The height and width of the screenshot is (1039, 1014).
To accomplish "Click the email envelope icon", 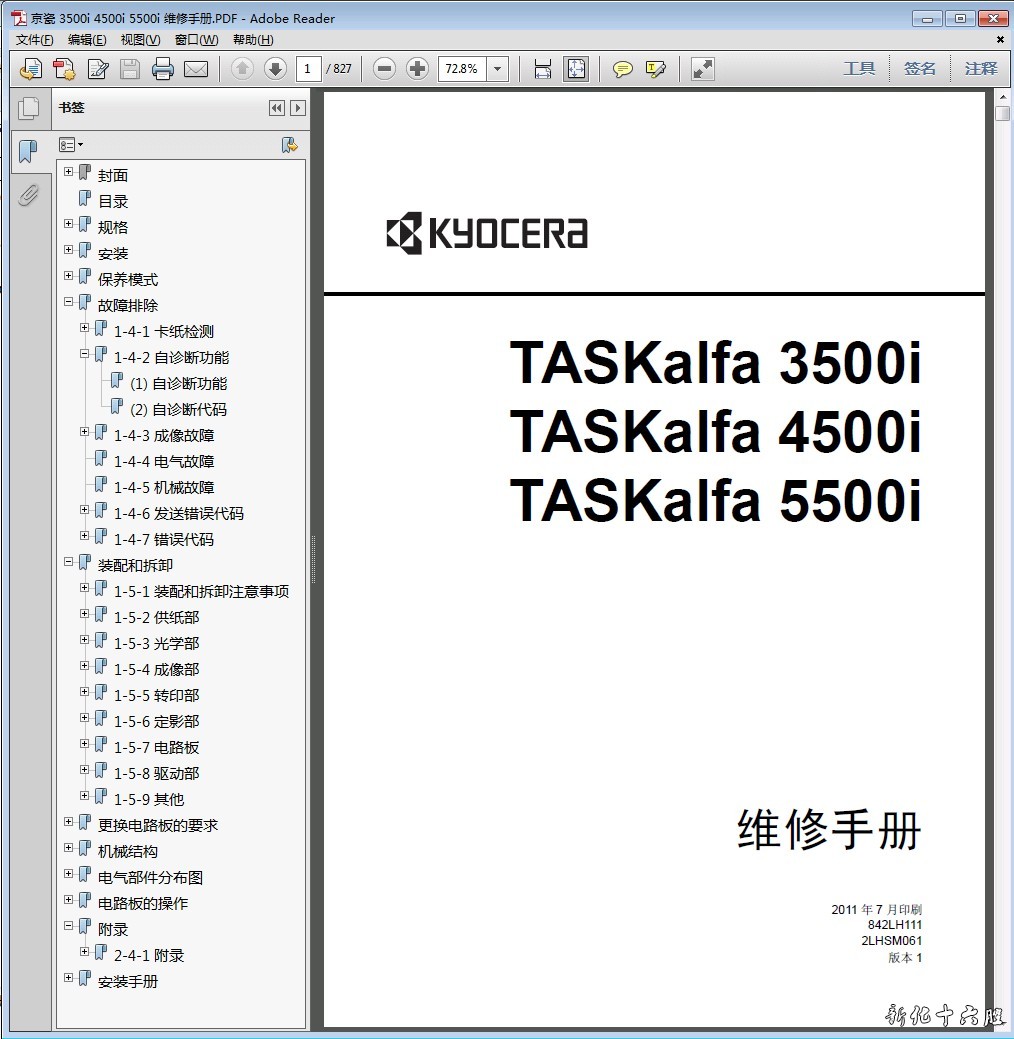I will pyautogui.click(x=195, y=69).
